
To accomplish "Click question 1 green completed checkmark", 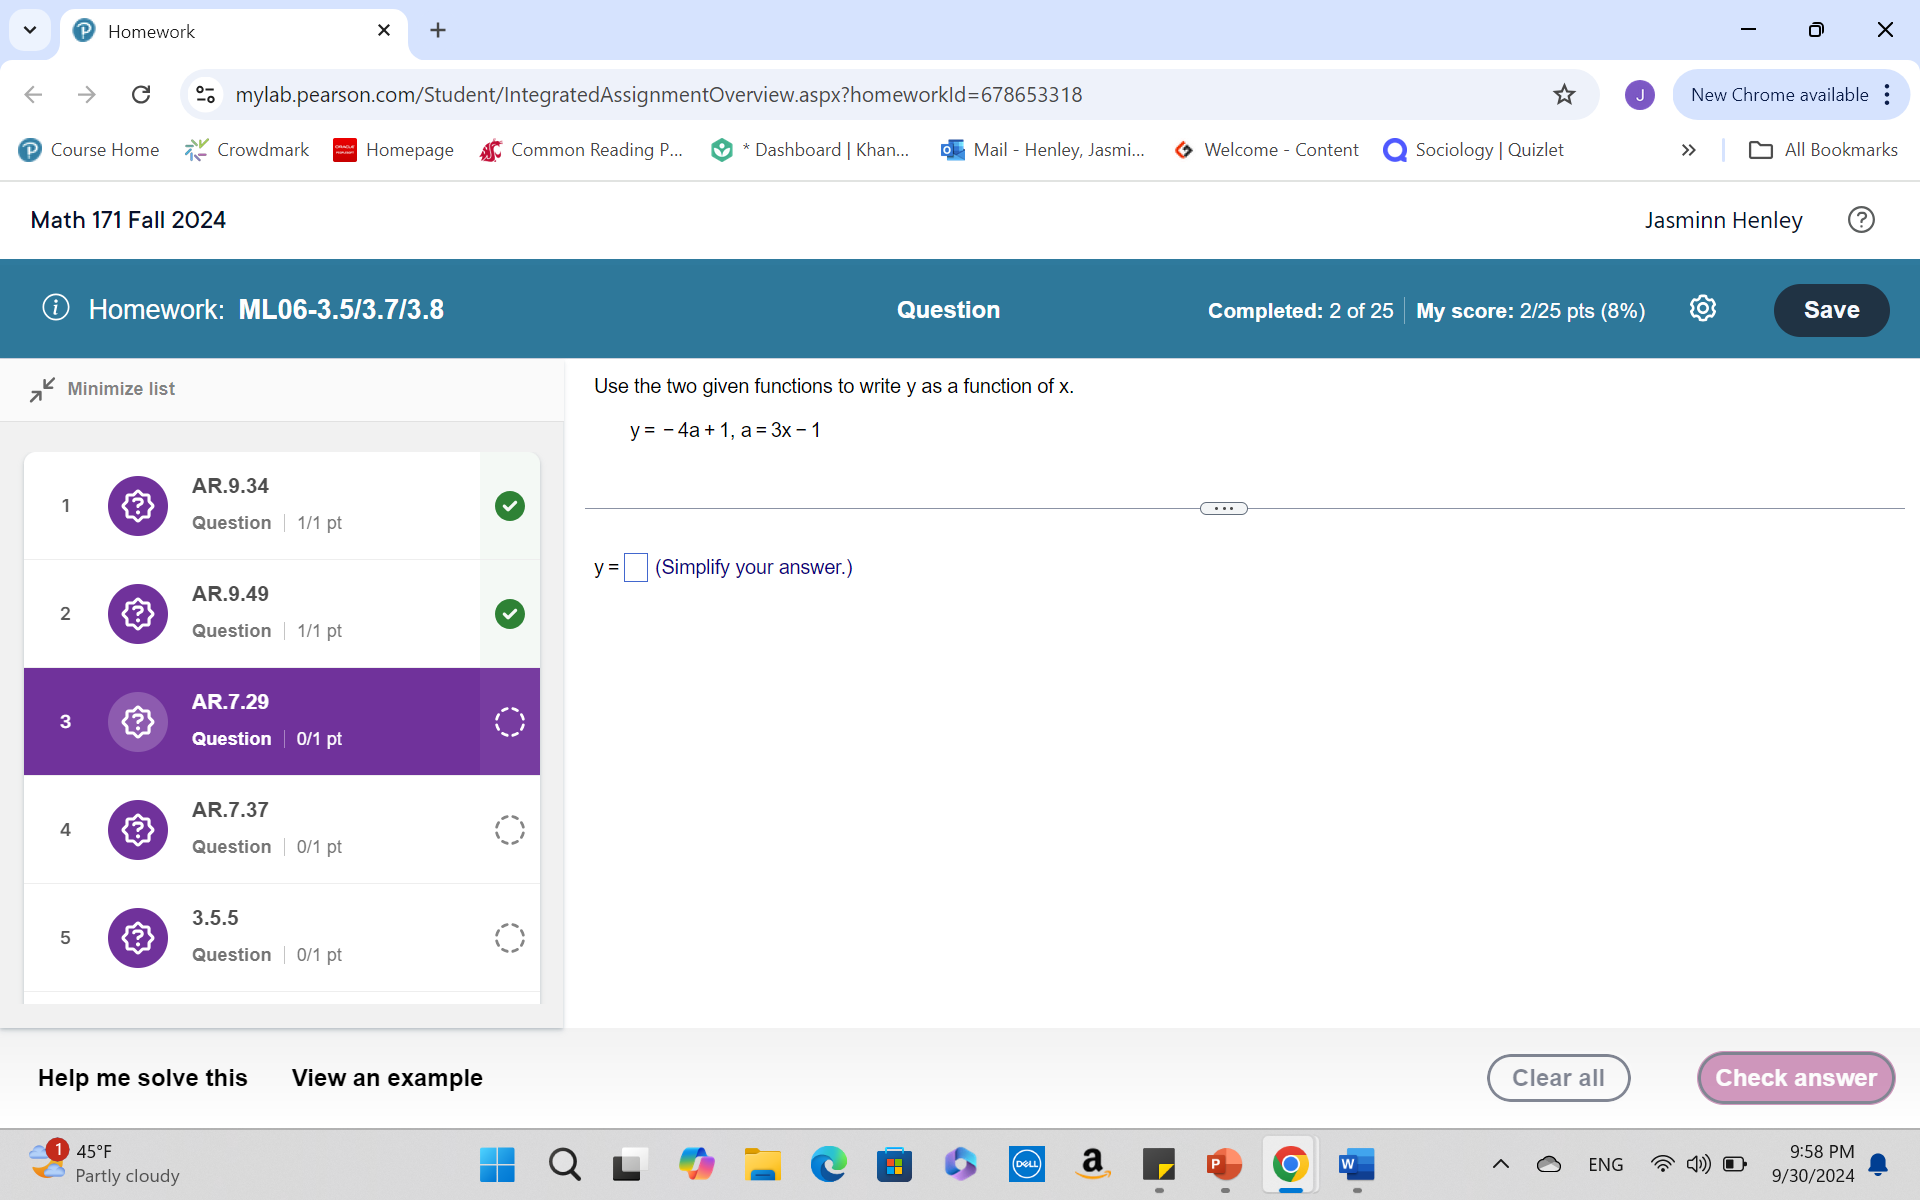I will pyautogui.click(x=509, y=506).
